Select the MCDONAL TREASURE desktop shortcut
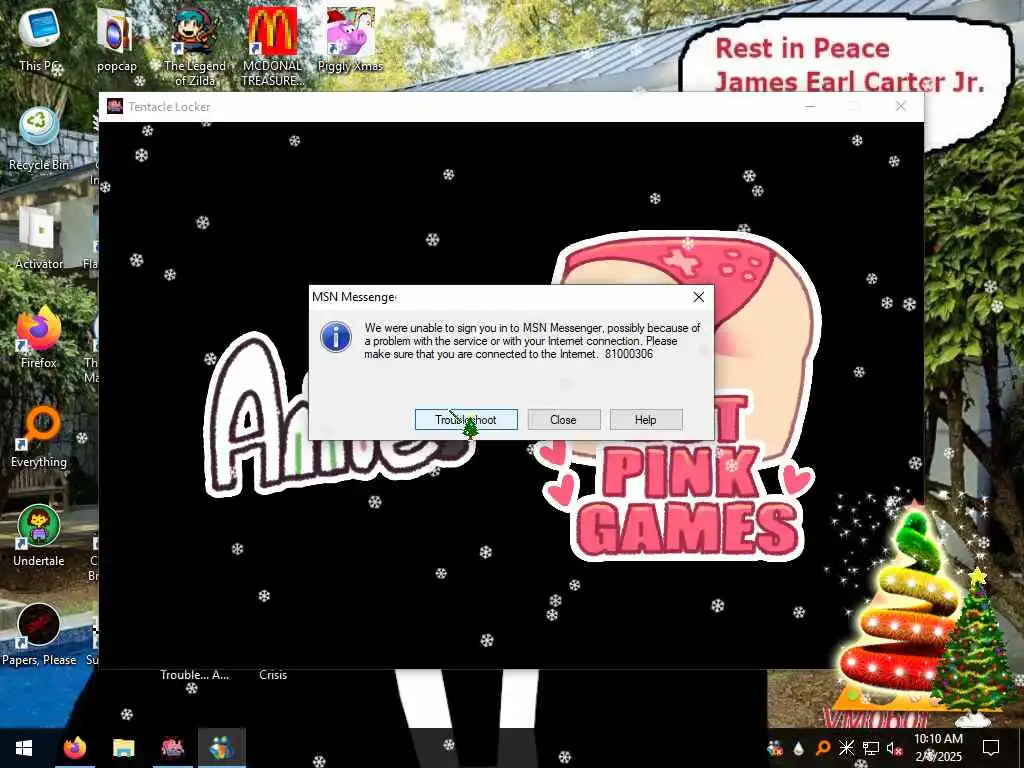This screenshot has width=1024, height=768. point(272,46)
